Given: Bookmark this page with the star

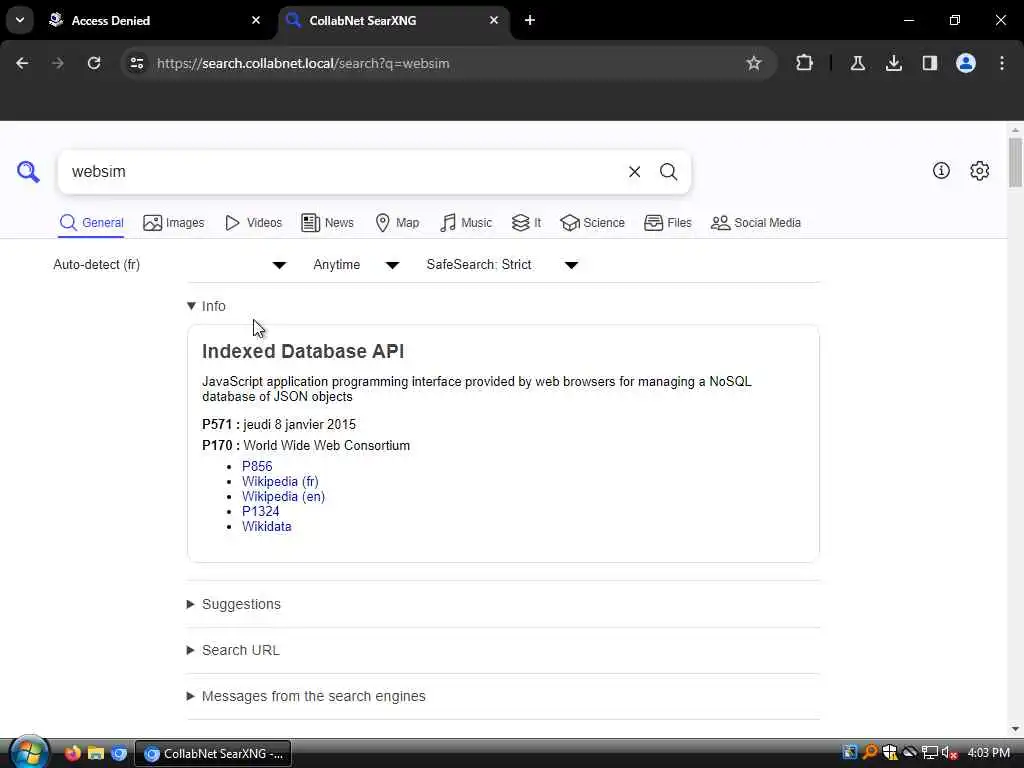Looking at the screenshot, I should click(754, 63).
